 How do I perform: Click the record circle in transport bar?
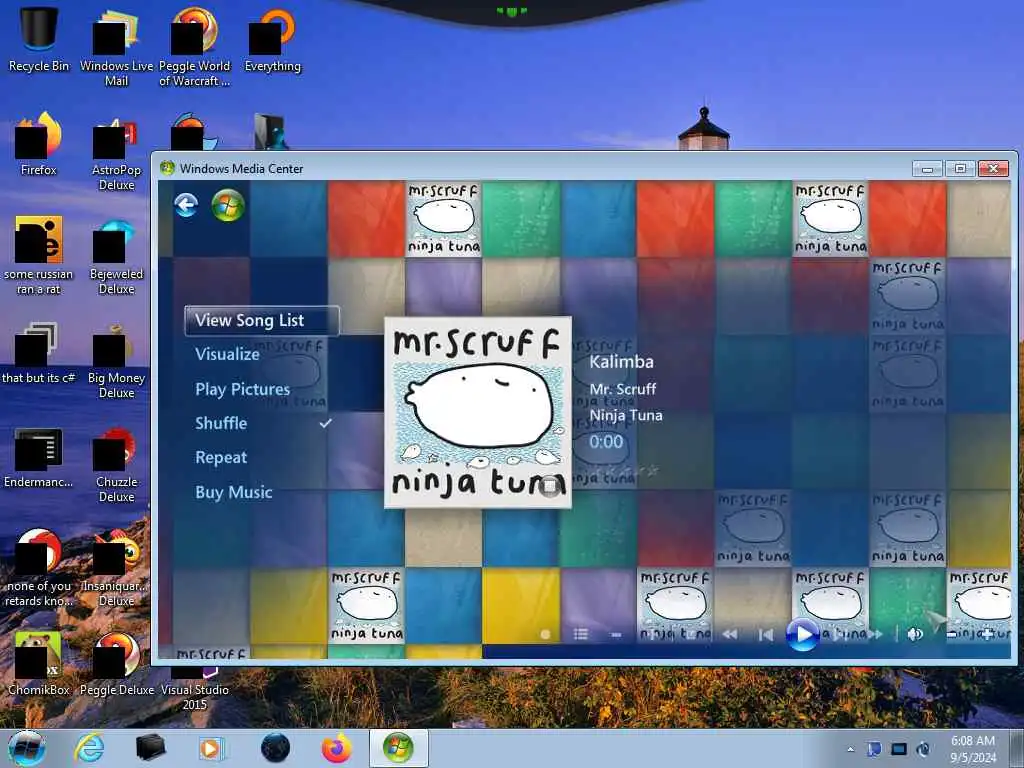coord(545,634)
